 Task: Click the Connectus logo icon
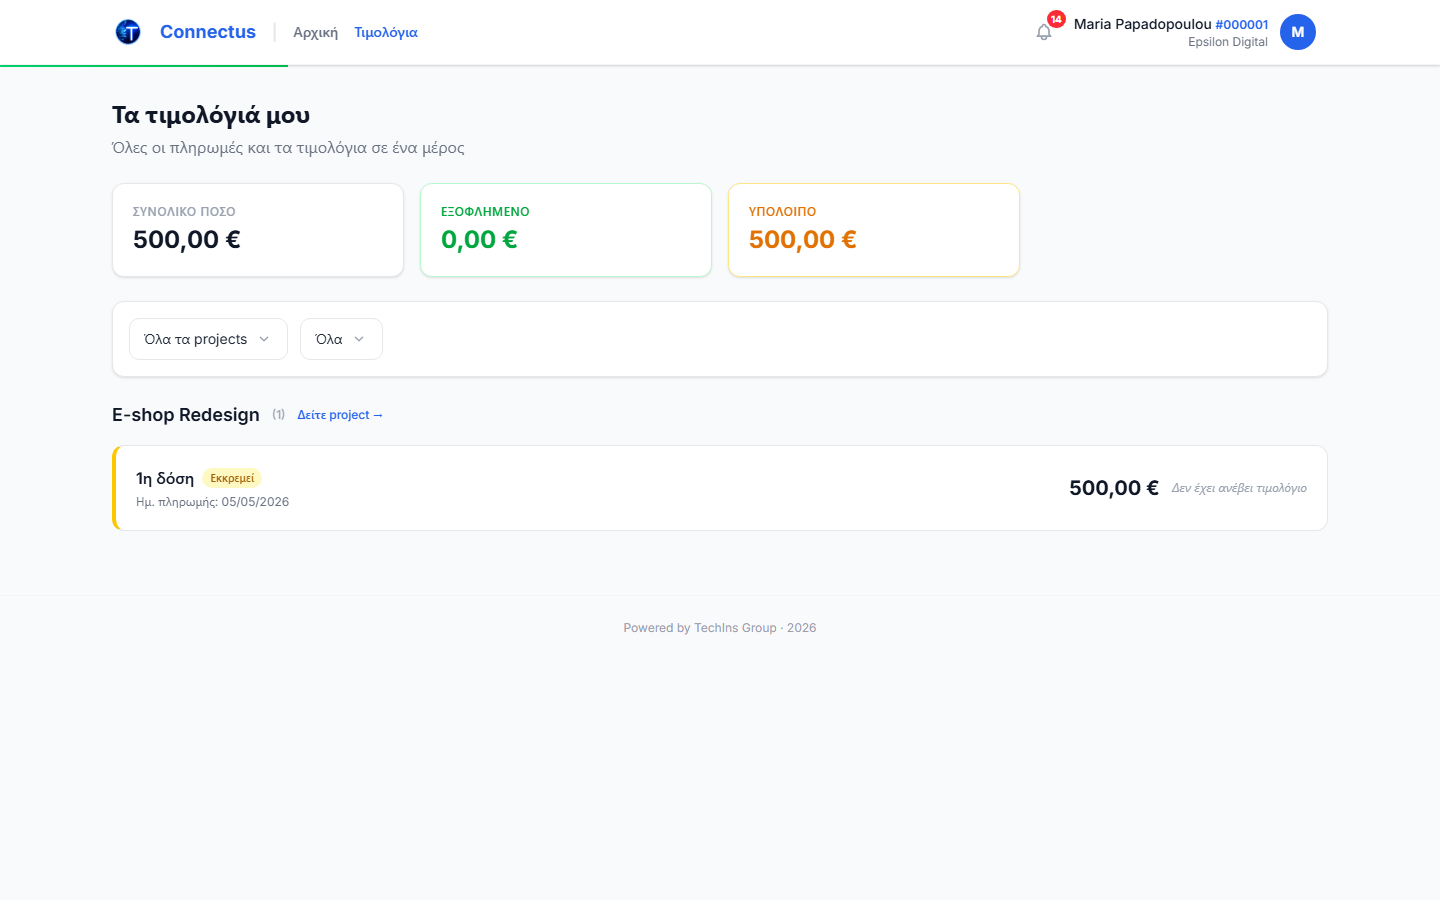(x=128, y=32)
